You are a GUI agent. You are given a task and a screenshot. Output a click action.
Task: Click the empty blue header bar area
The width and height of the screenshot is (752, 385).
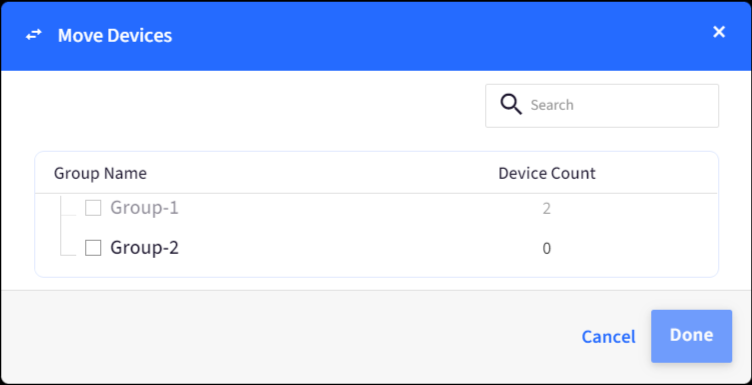point(432,35)
